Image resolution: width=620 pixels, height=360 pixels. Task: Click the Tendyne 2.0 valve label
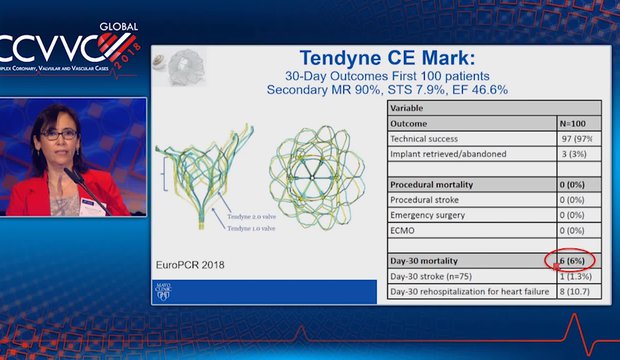(x=251, y=217)
